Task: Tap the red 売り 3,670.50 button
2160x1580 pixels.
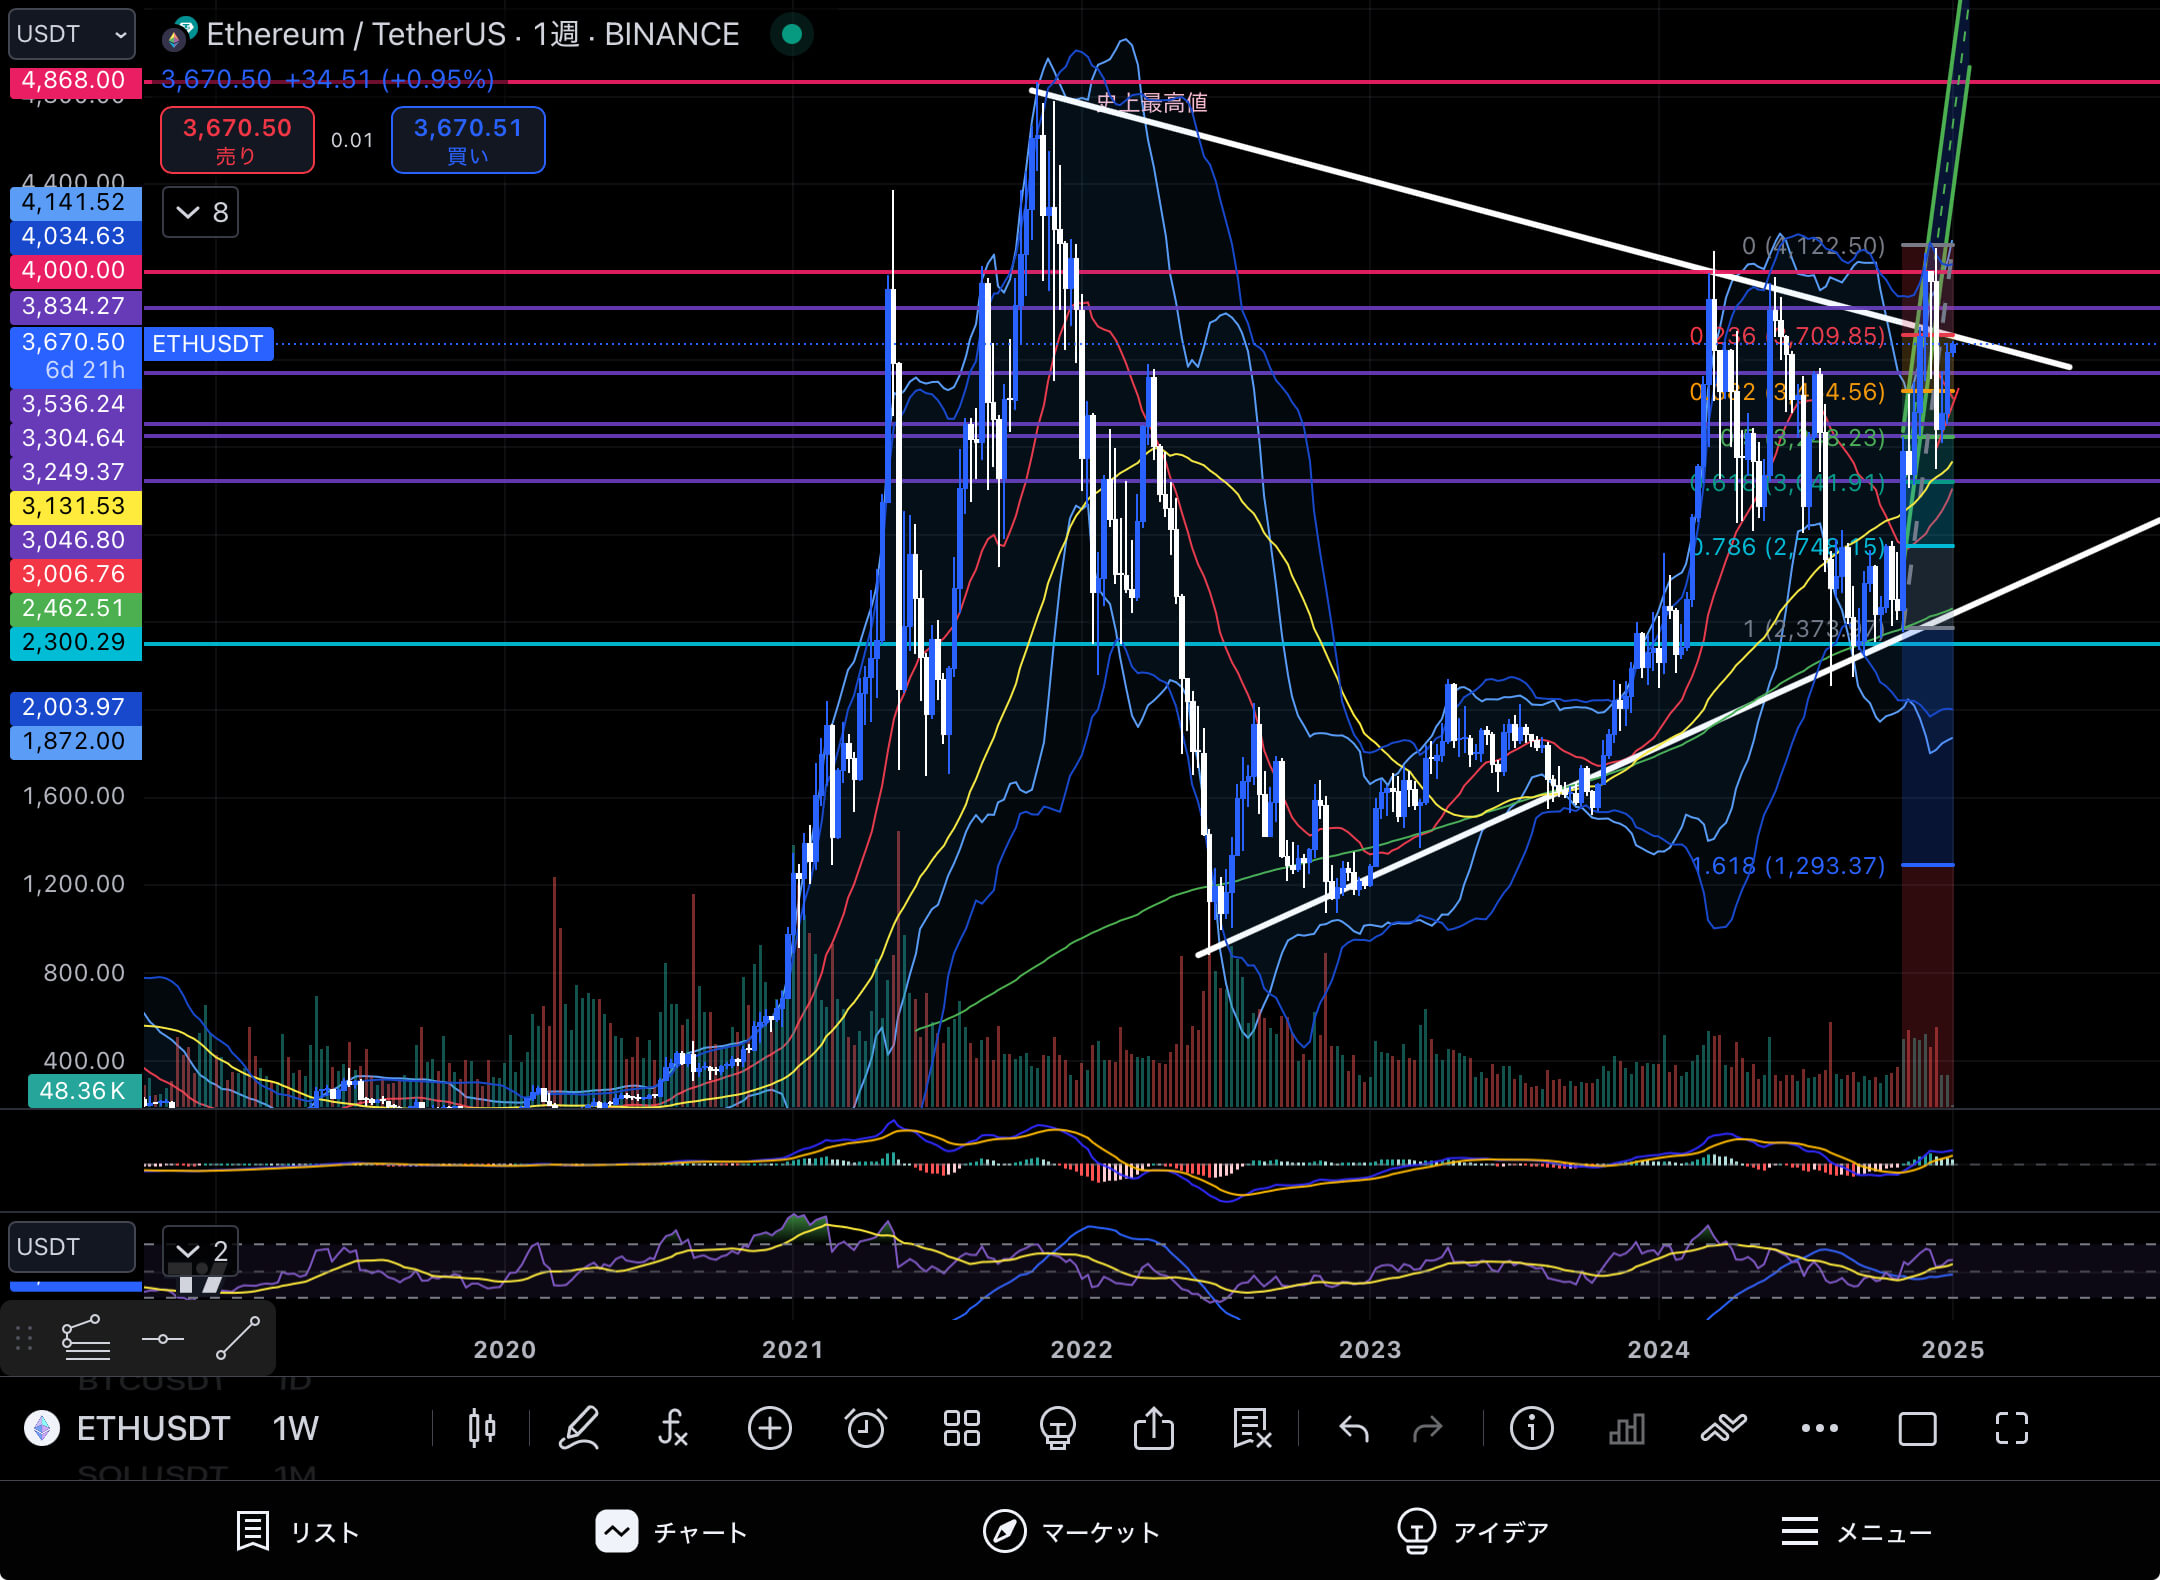Action: point(237,140)
